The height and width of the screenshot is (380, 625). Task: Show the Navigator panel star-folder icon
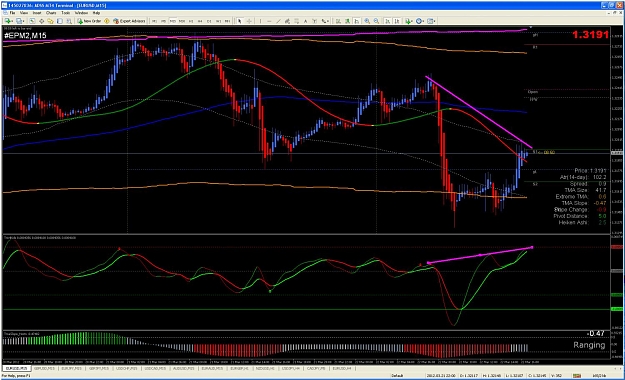point(50,21)
